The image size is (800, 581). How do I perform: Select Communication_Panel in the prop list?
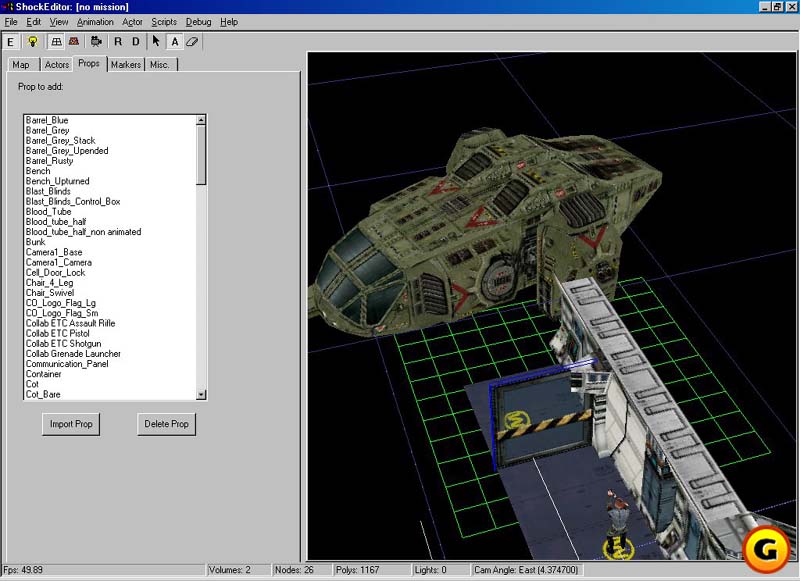click(67, 364)
